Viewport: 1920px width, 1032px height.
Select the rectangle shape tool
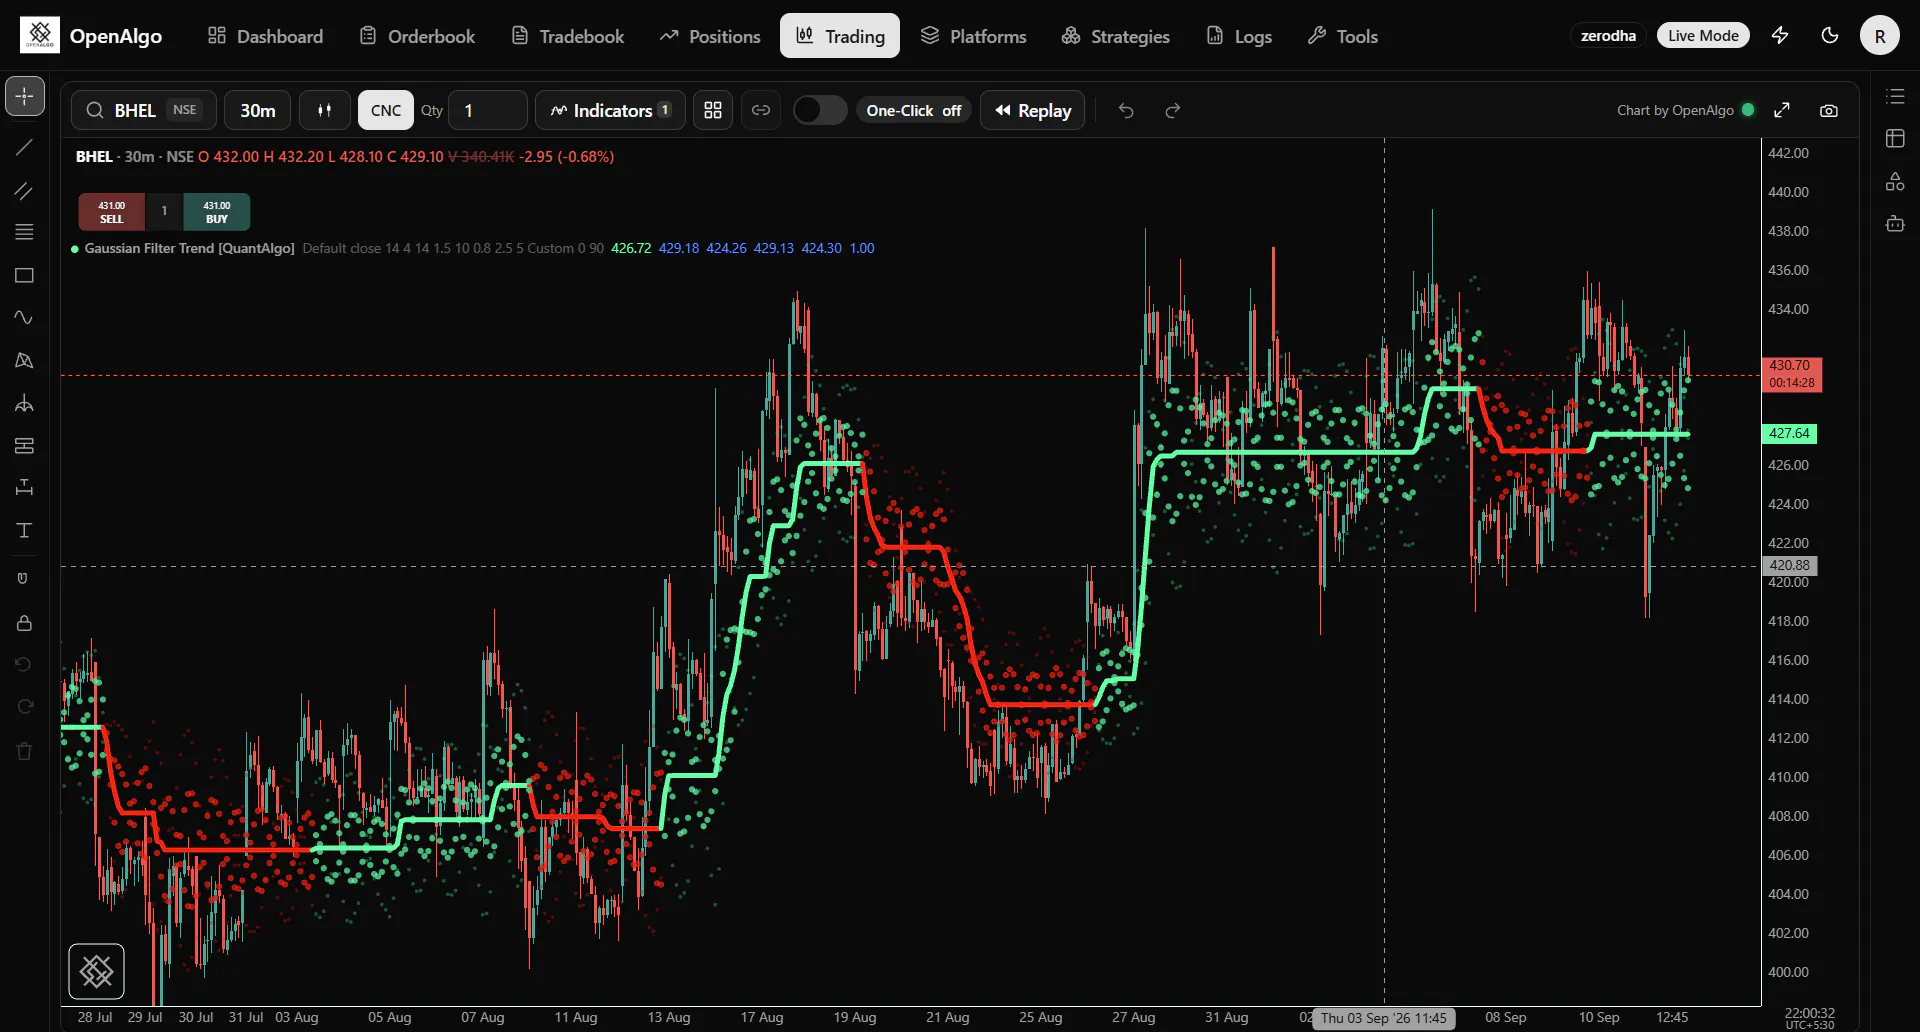point(25,275)
